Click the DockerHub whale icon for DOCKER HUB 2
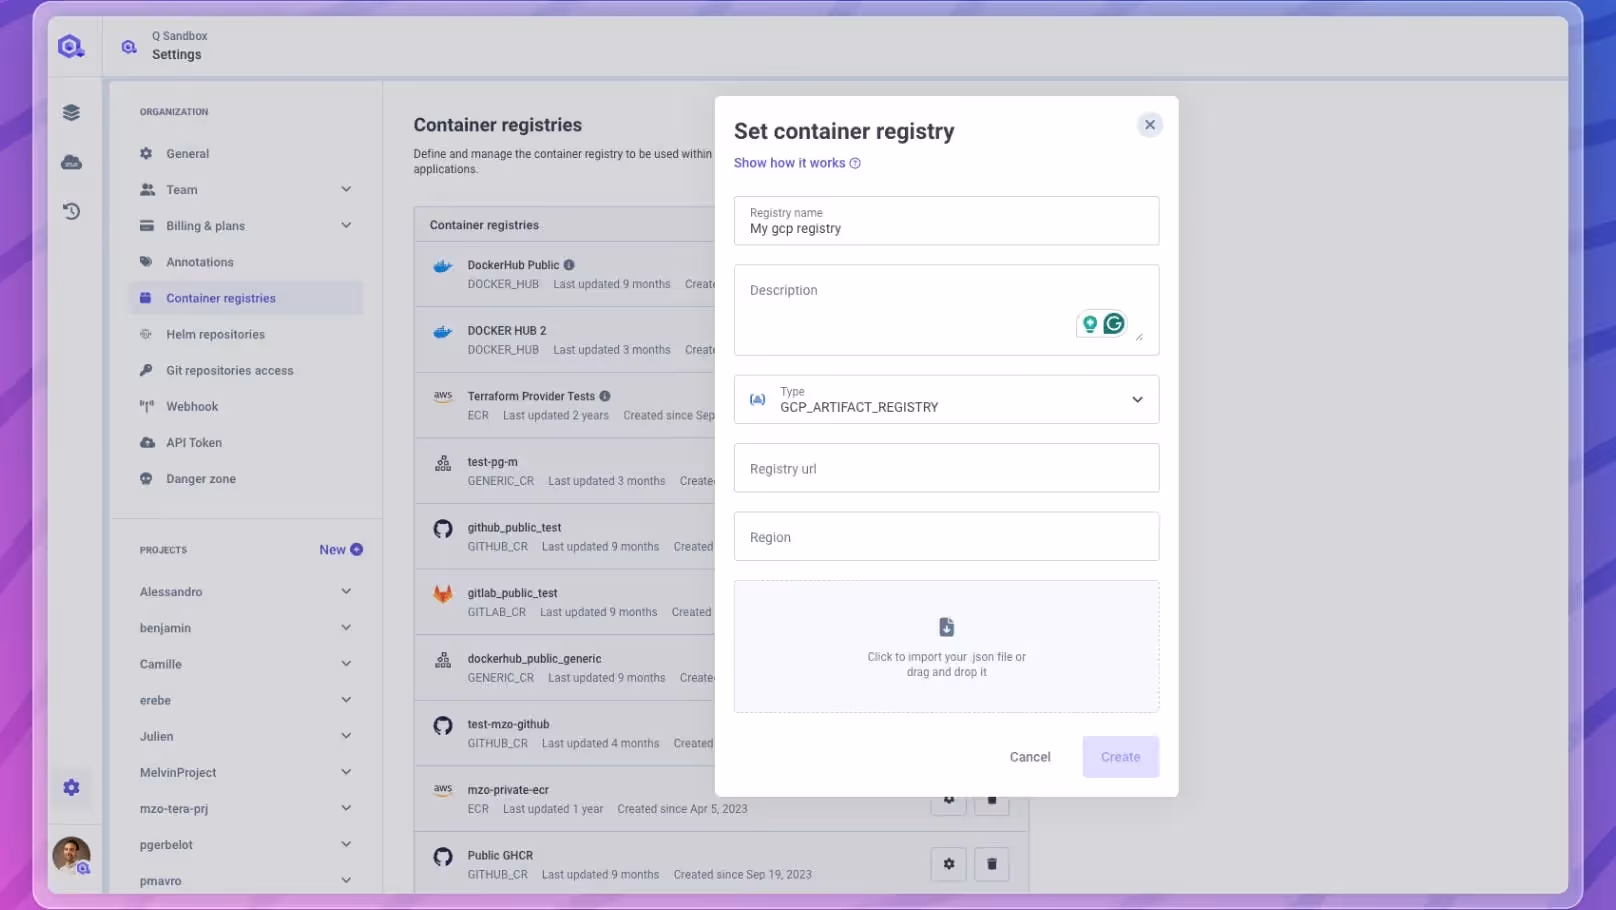 [x=443, y=332]
